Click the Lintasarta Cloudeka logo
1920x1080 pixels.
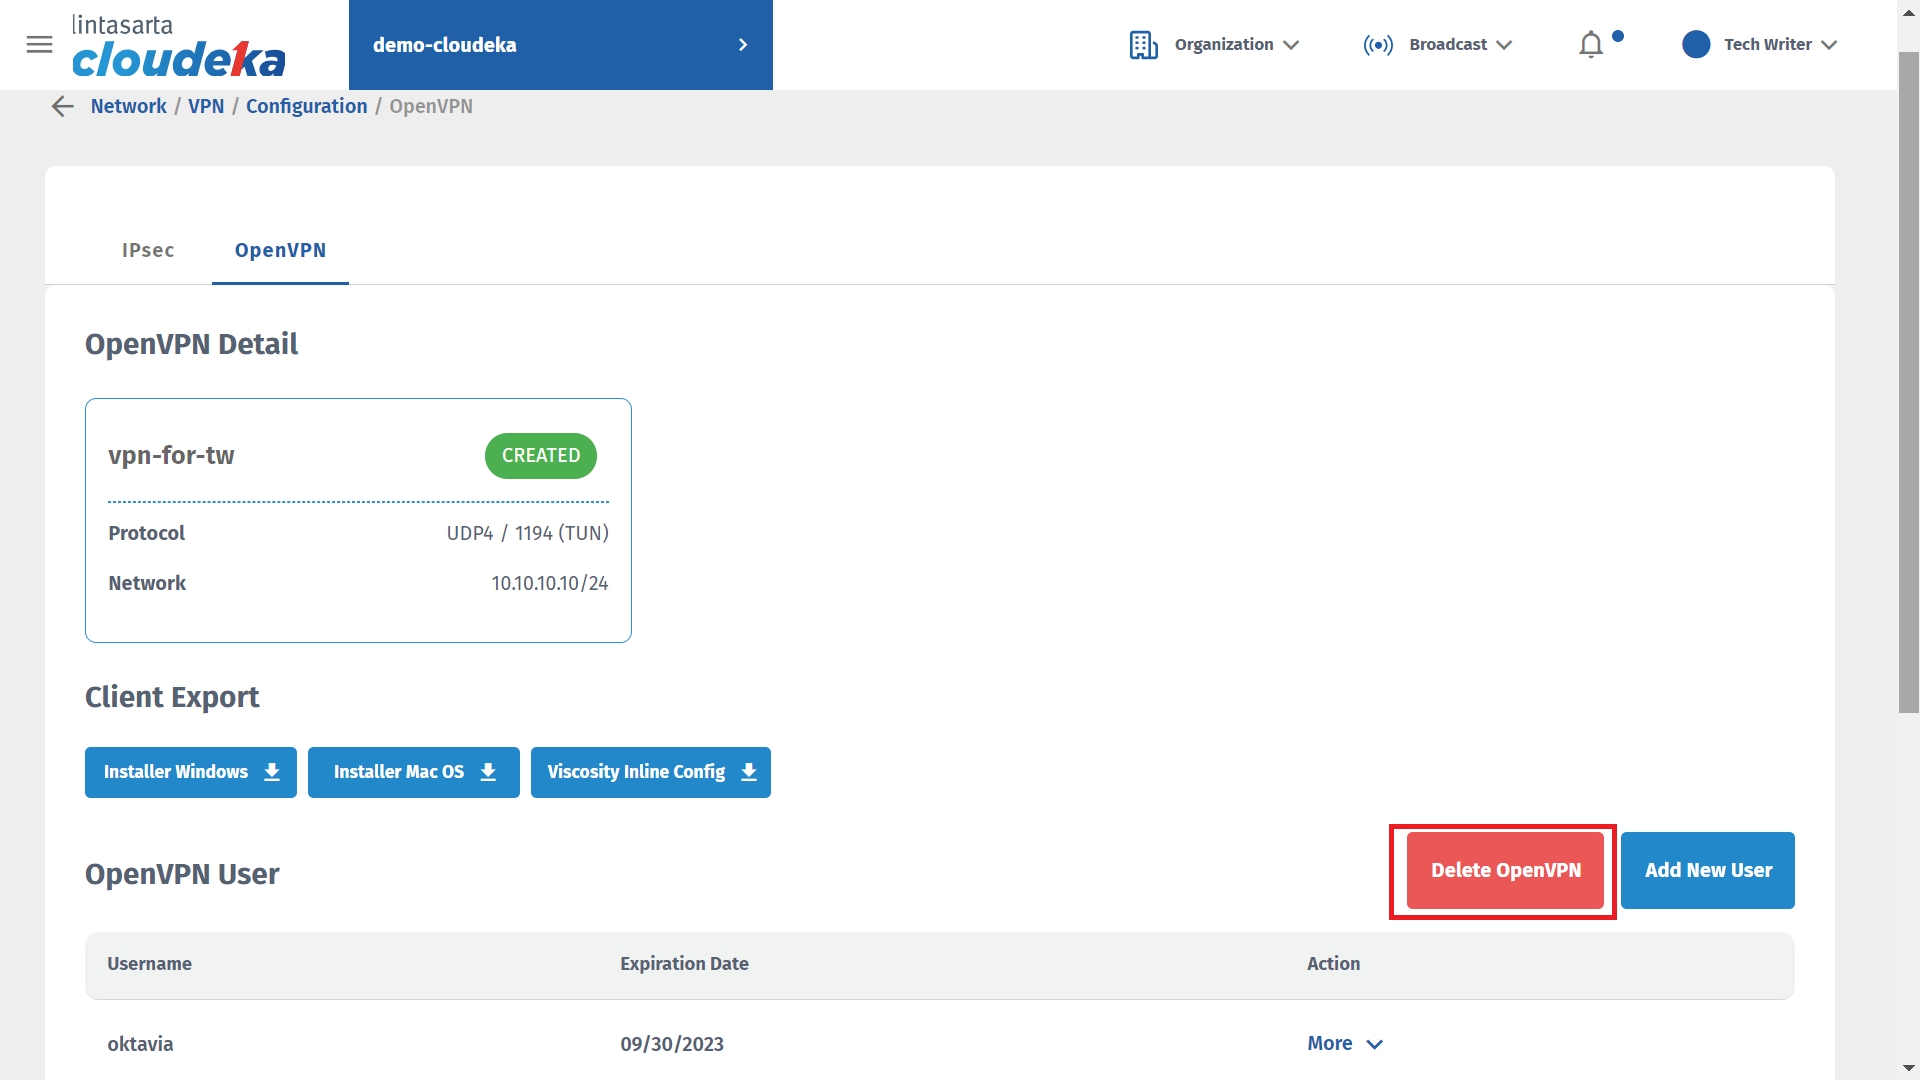point(178,47)
